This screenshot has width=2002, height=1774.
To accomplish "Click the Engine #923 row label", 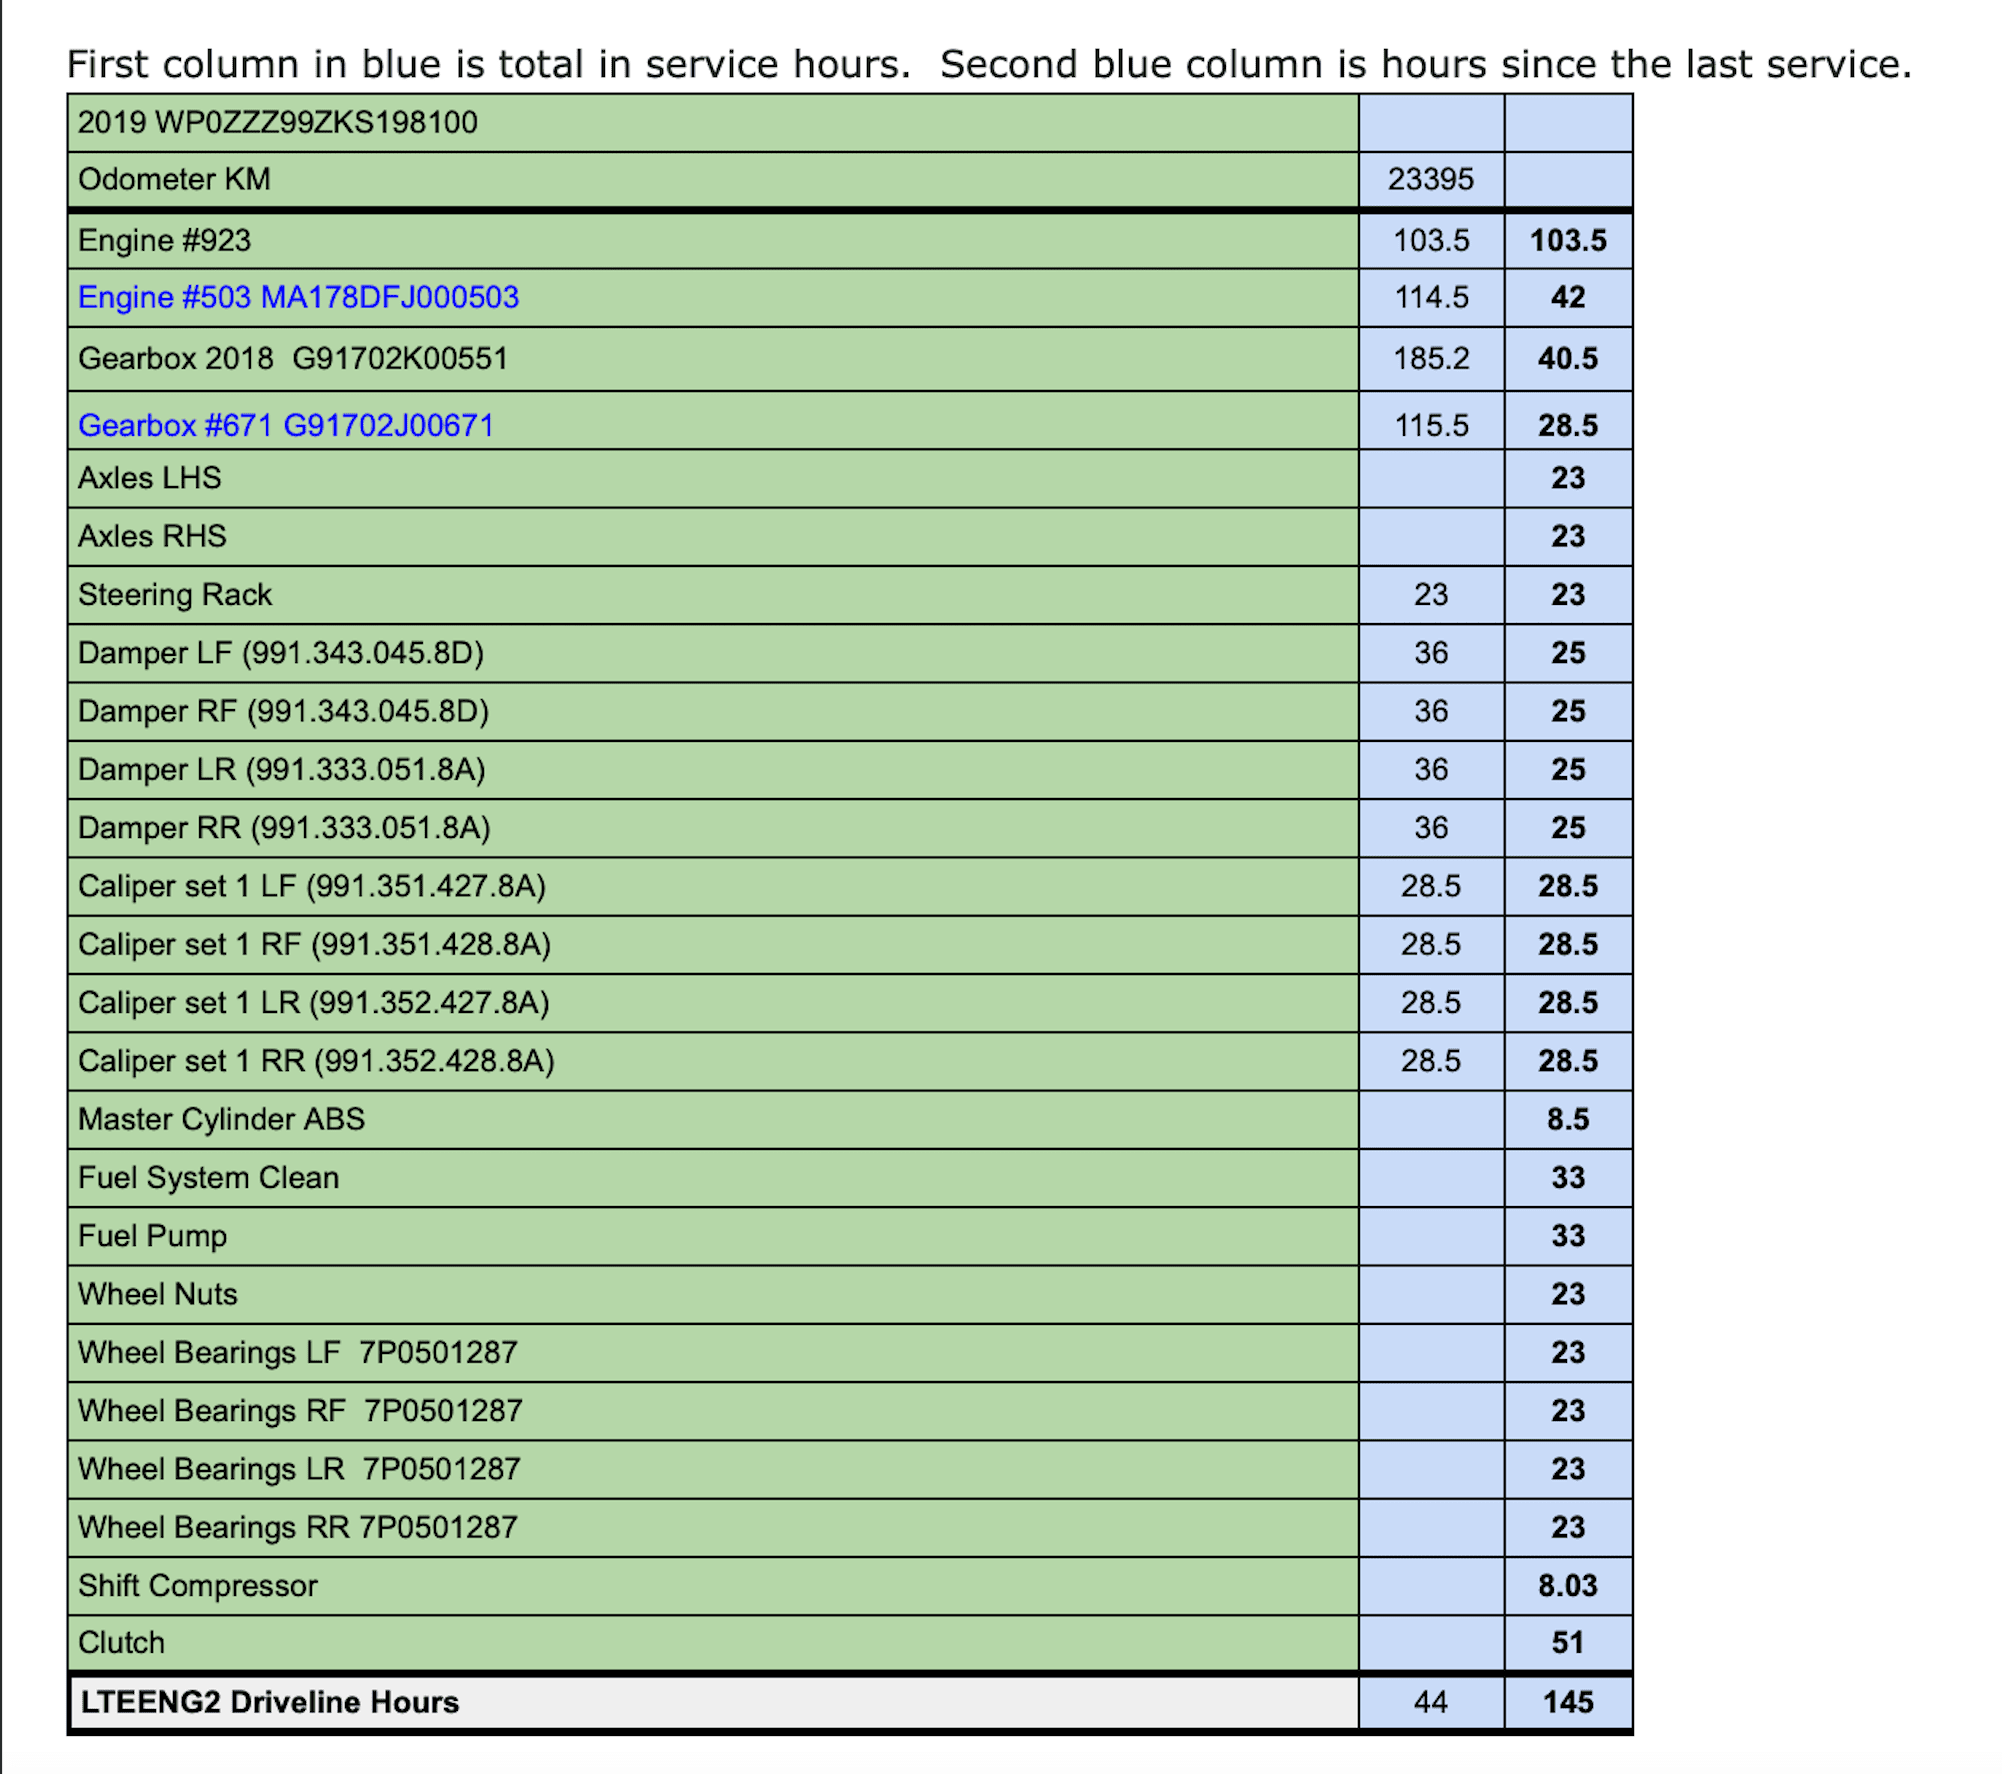I will click(164, 240).
